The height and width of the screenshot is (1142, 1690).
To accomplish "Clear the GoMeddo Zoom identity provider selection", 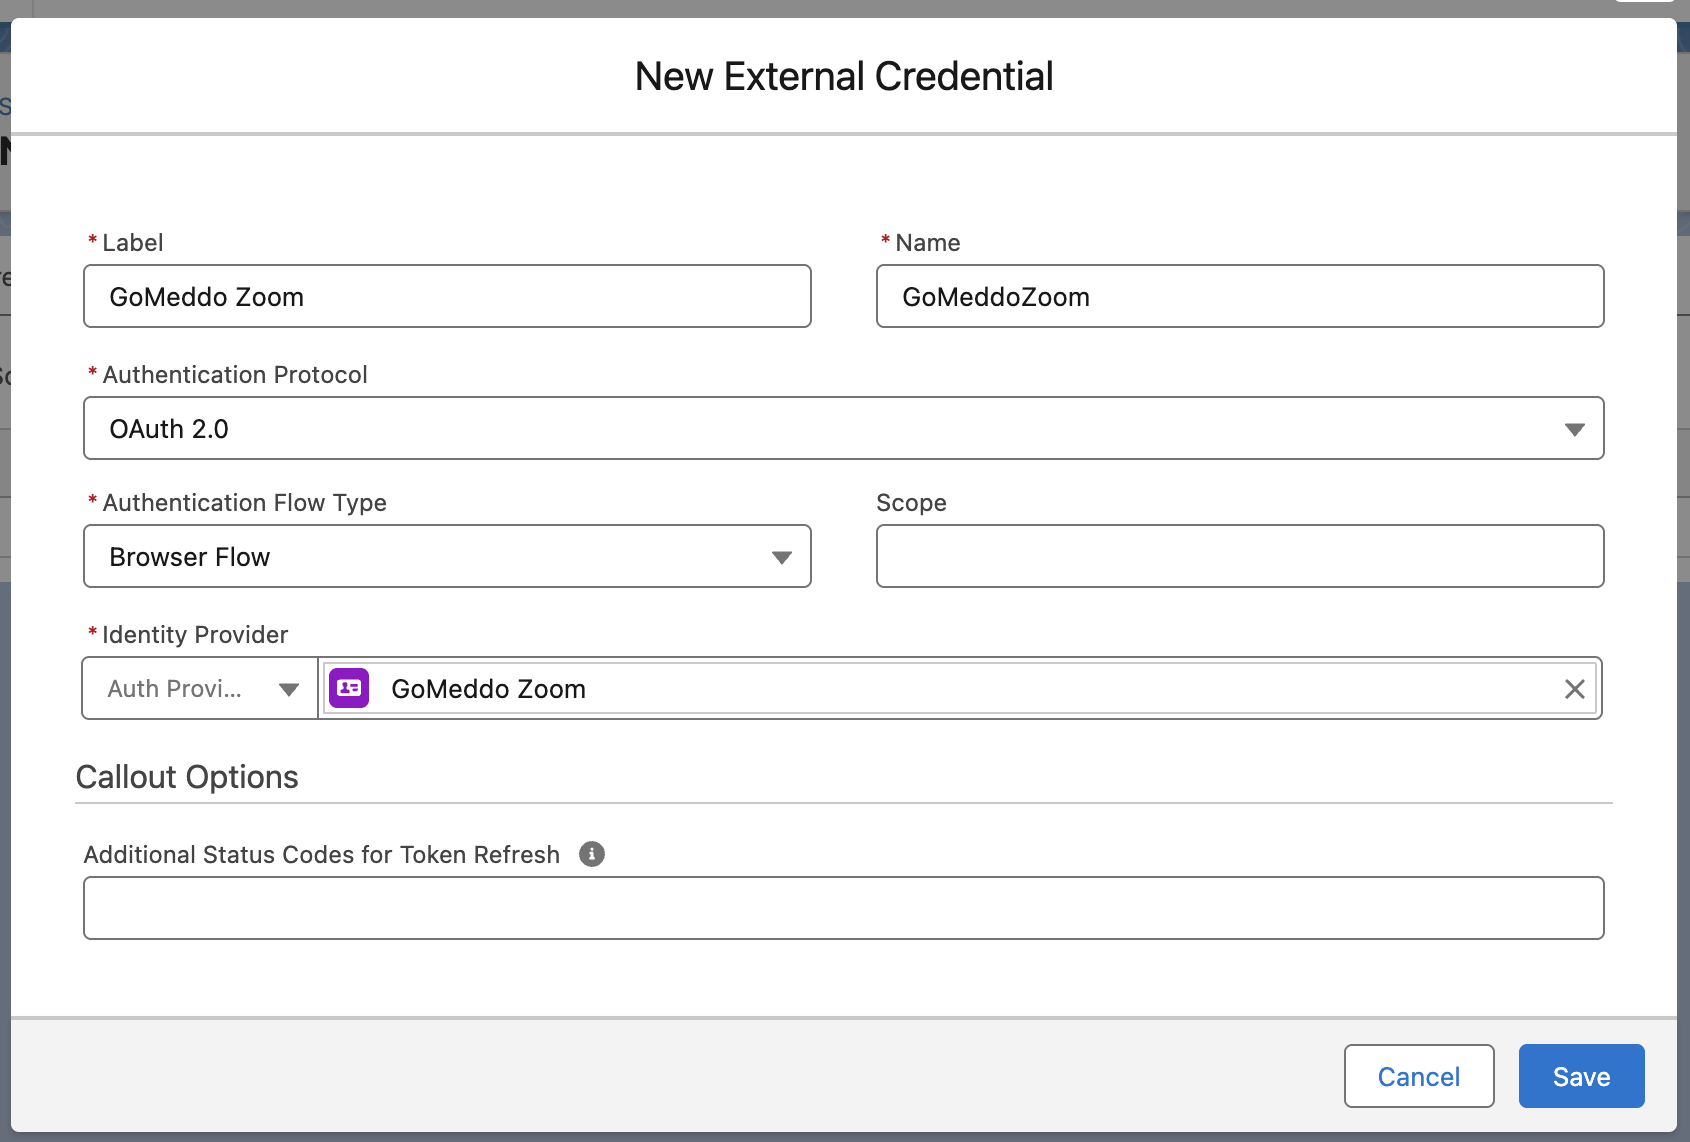I will click(x=1574, y=688).
